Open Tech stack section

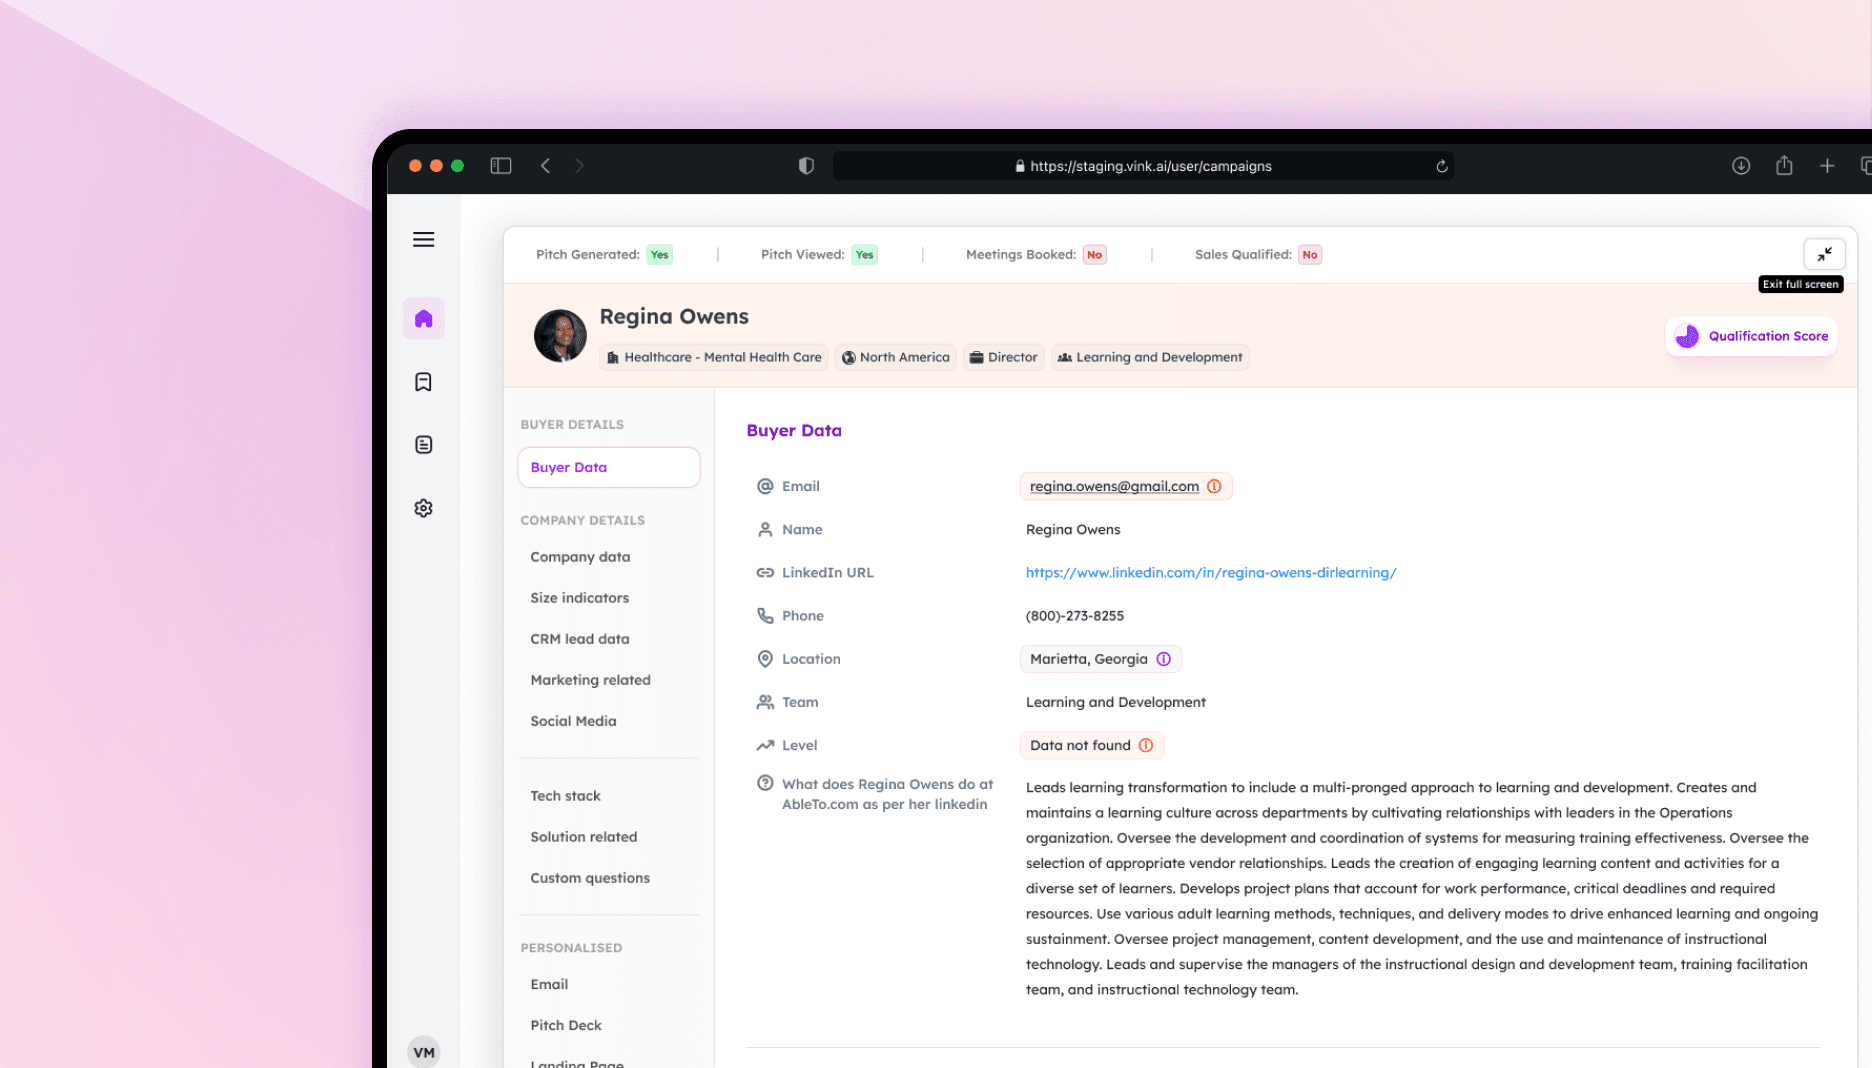point(565,796)
